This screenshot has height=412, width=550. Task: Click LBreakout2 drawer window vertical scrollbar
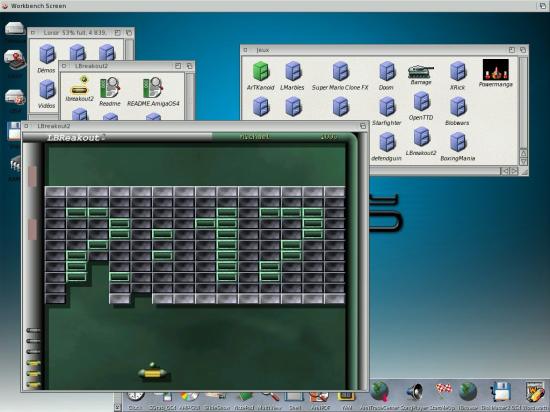(x=190, y=95)
